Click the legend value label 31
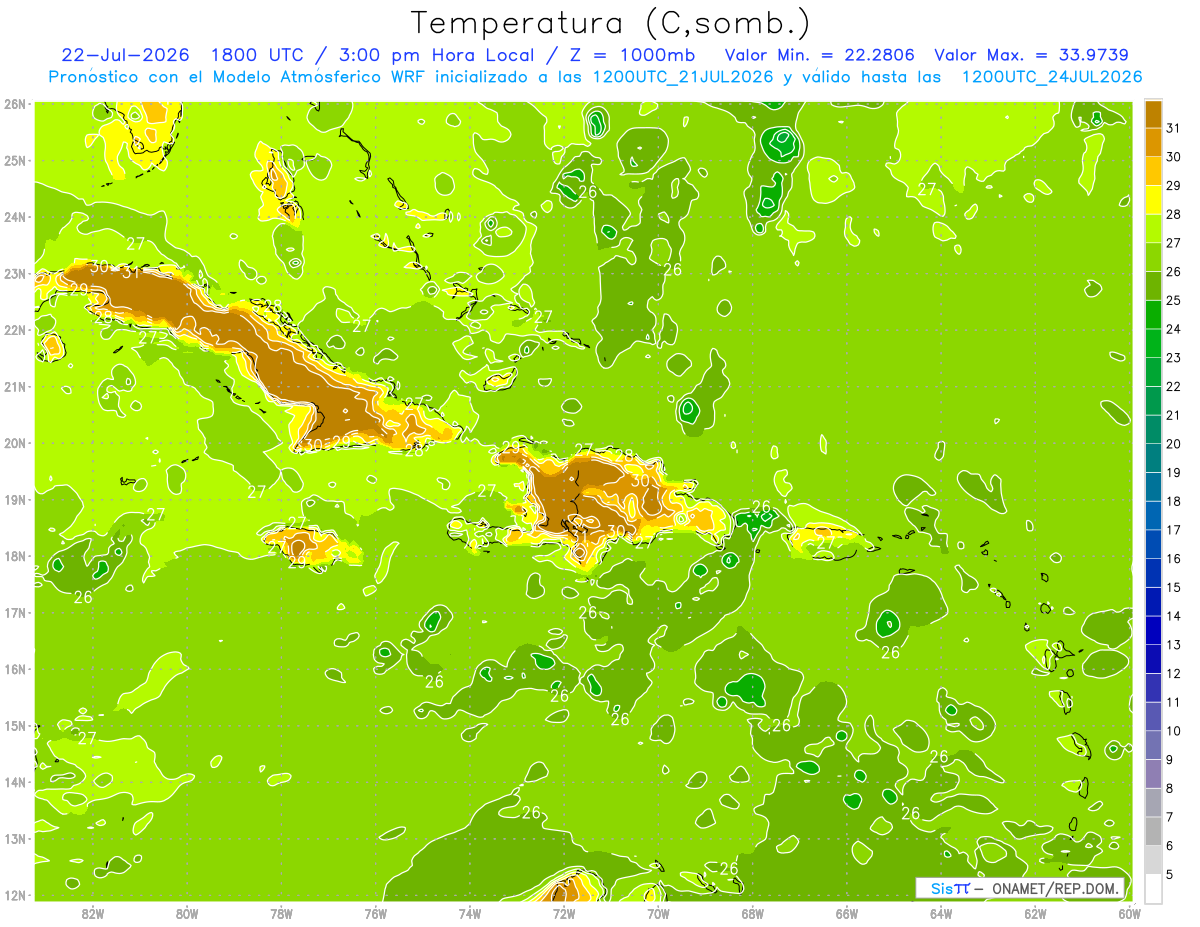This screenshot has height=927, width=1200. pyautogui.click(x=1173, y=127)
